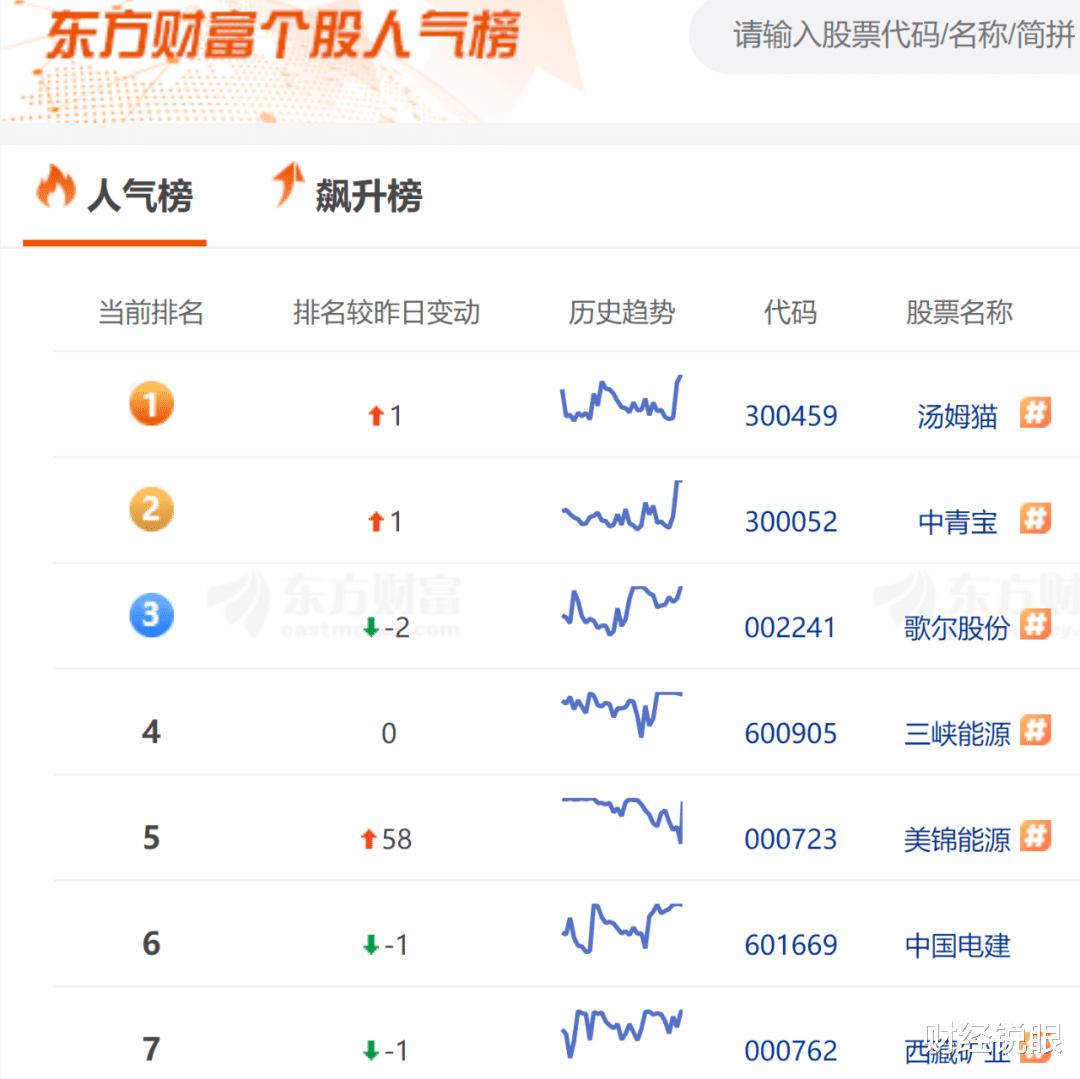Screen dimensions: 1080x1079
Task: Click rank number 6
Action: pos(152,943)
